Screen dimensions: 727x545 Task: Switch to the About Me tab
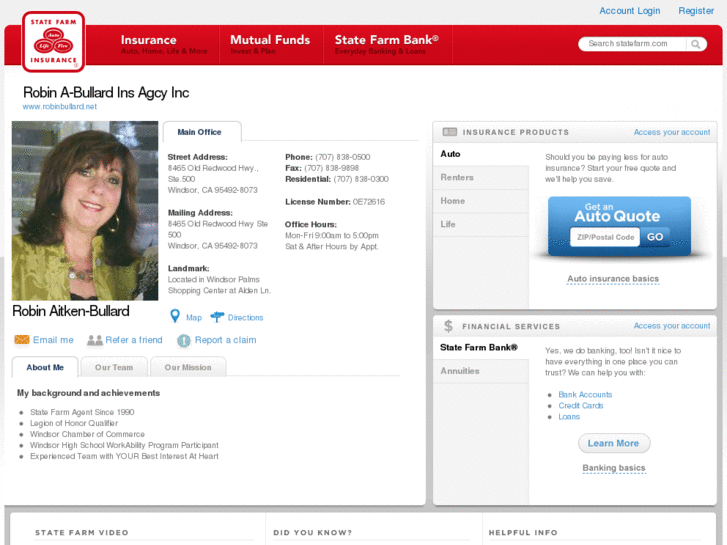[45, 367]
